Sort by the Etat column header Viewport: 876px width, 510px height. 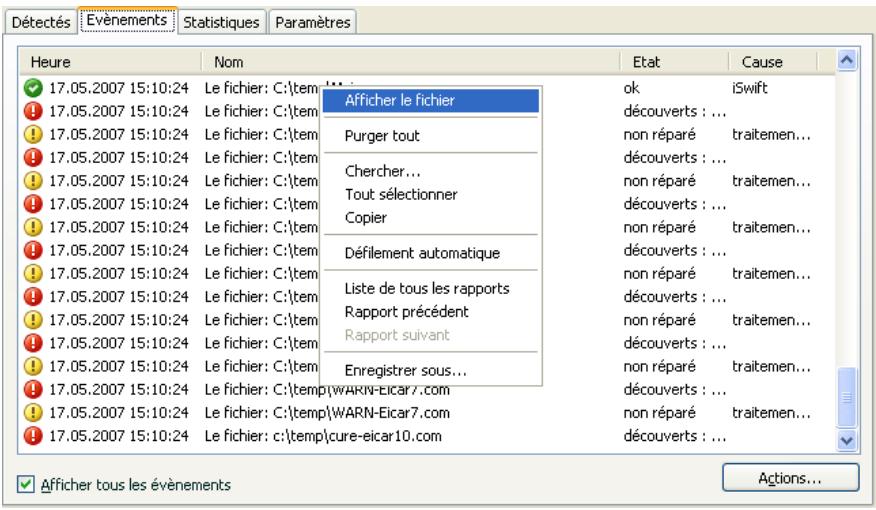pos(674,62)
